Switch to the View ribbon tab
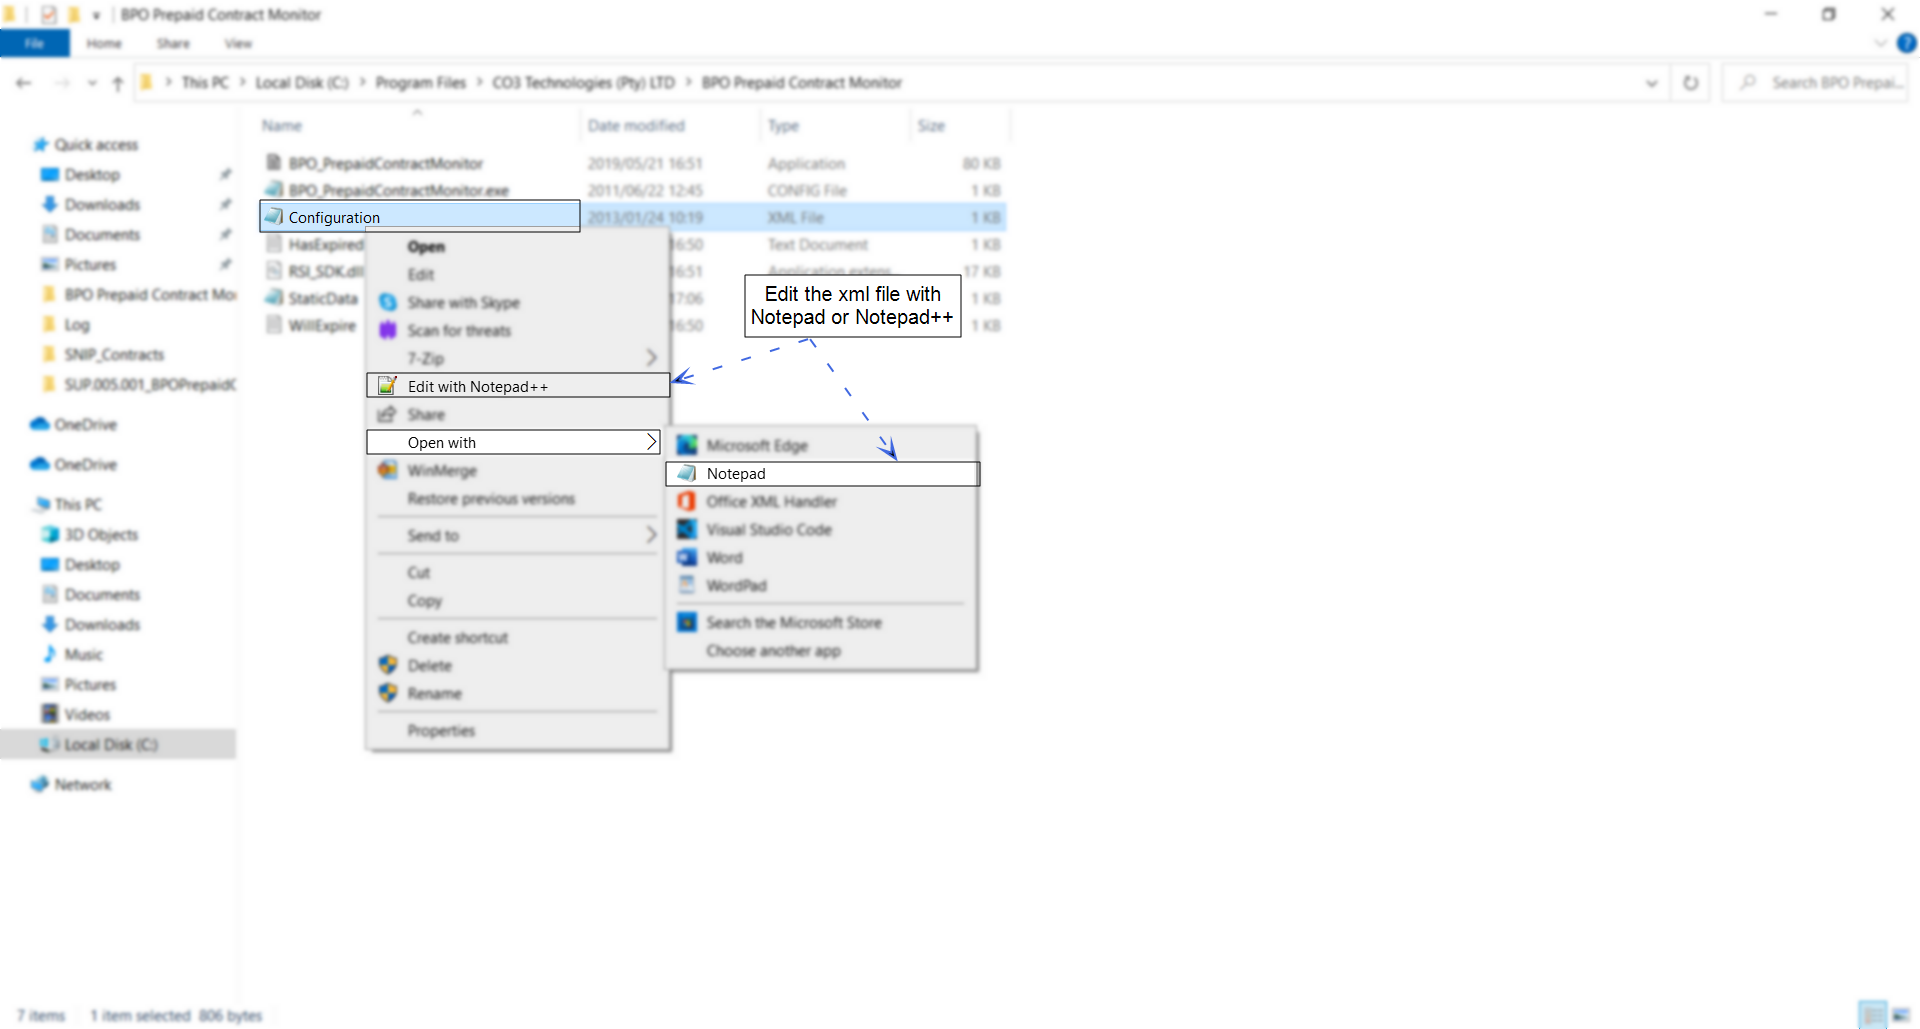The width and height of the screenshot is (1920, 1029). (238, 43)
